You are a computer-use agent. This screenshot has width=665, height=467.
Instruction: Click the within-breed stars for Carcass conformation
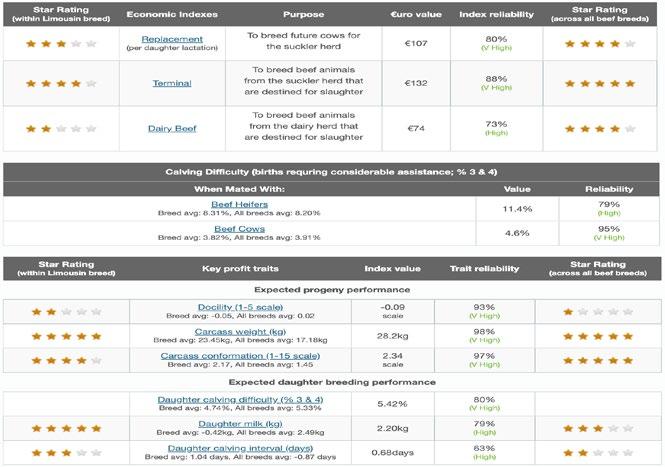click(66, 361)
